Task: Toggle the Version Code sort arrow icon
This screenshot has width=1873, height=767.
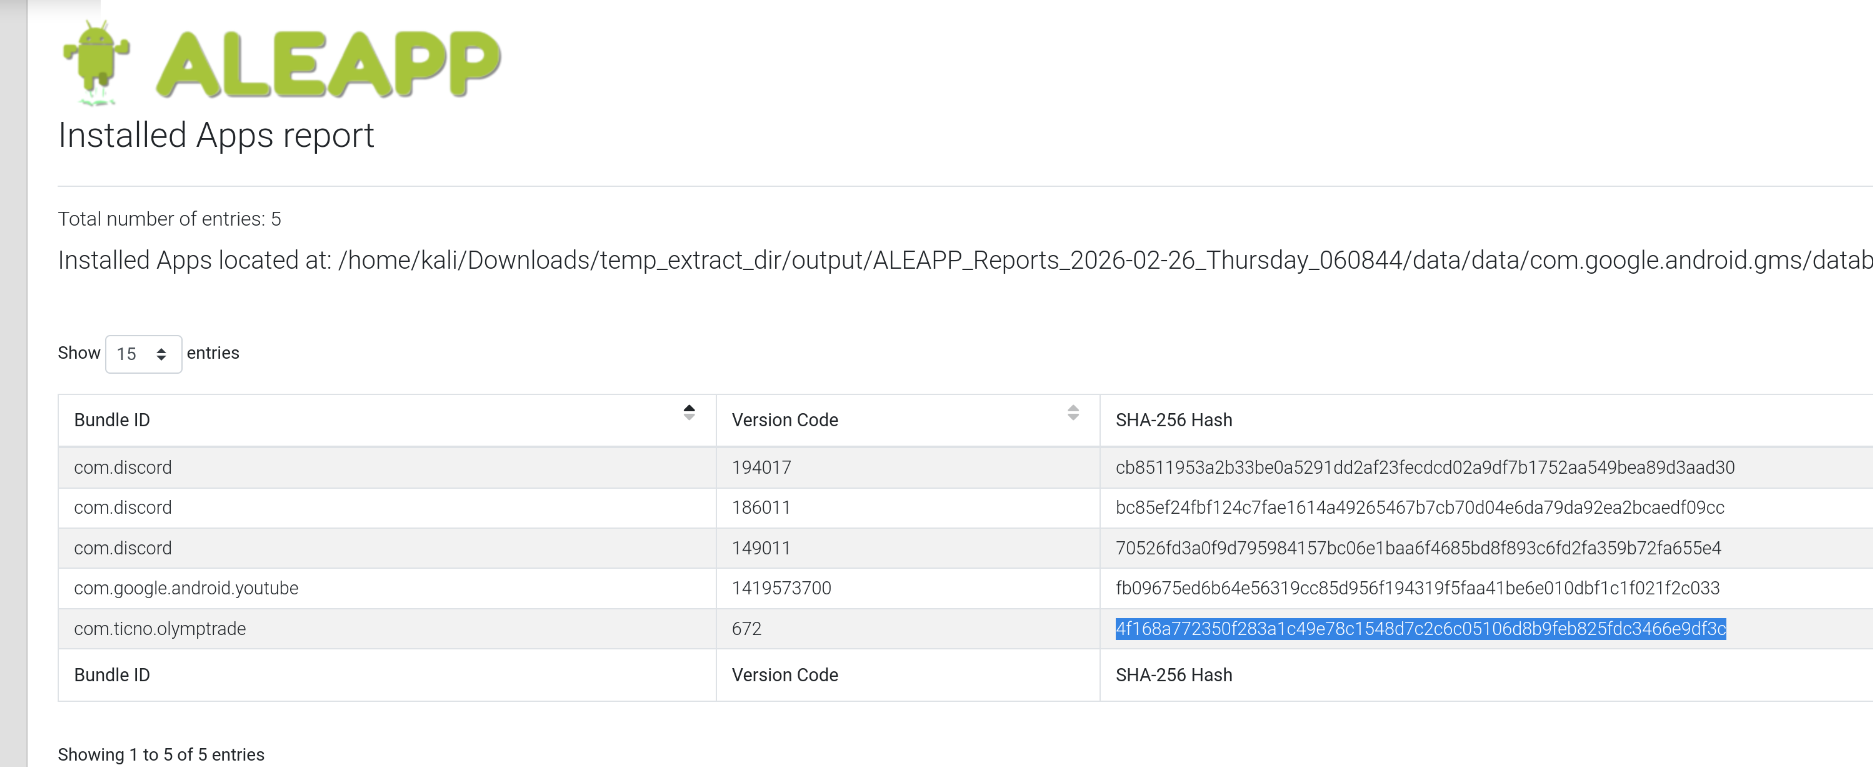Action: 1073,412
